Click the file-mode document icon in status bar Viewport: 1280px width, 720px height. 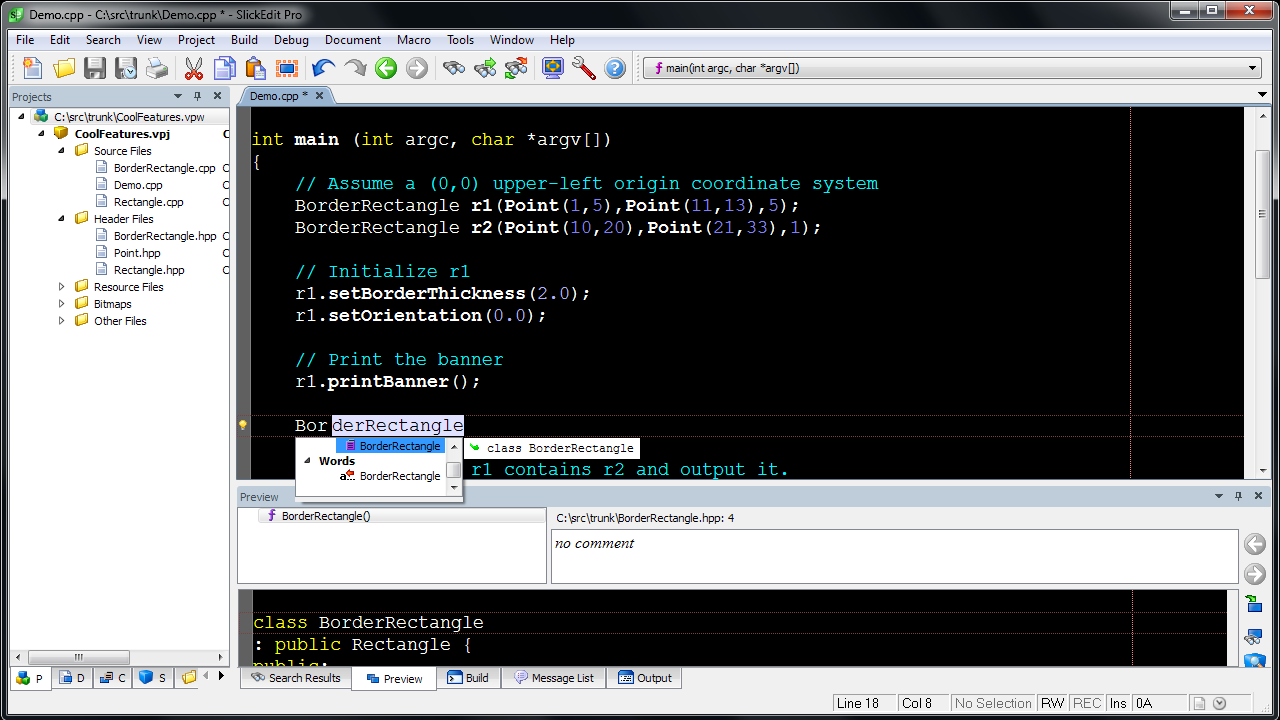(x=1199, y=703)
